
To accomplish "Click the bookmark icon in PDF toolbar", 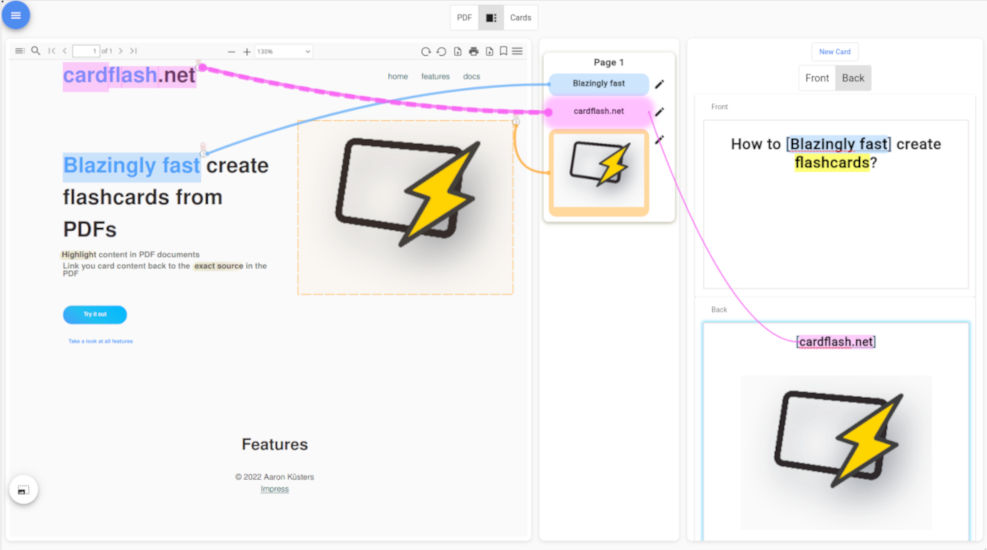I will click(504, 51).
